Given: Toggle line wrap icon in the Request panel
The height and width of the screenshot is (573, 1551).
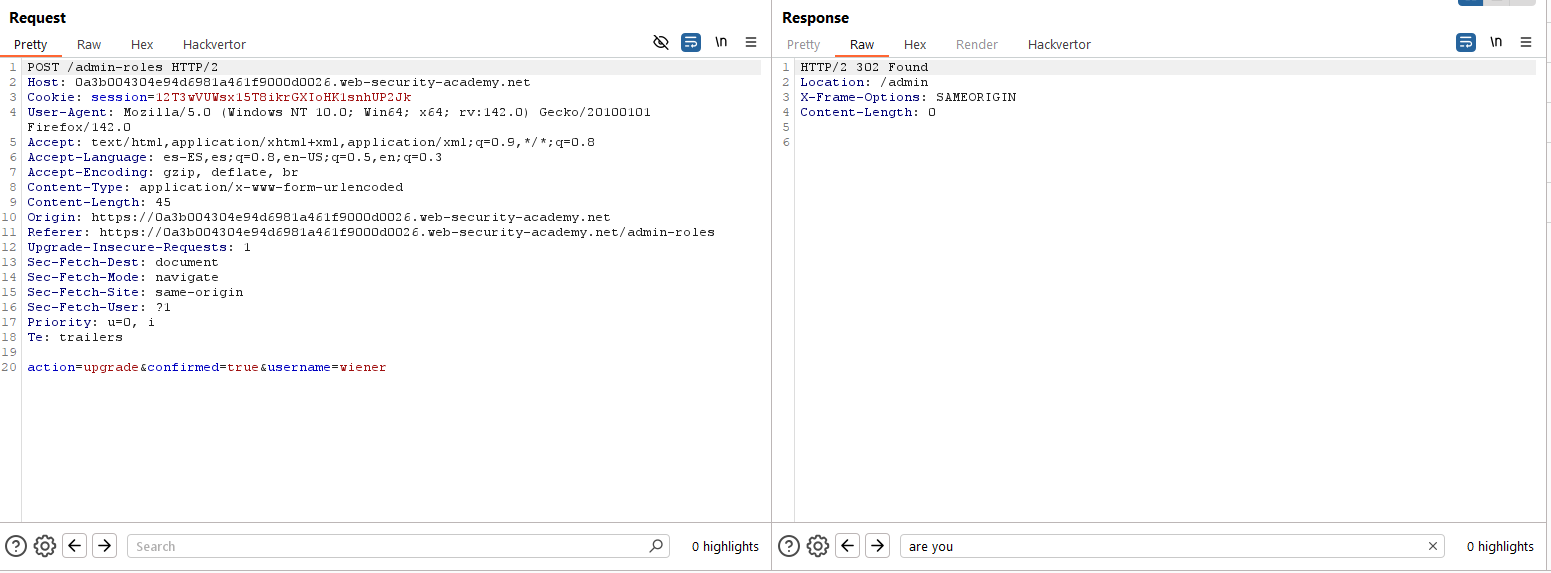Looking at the screenshot, I should 691,42.
